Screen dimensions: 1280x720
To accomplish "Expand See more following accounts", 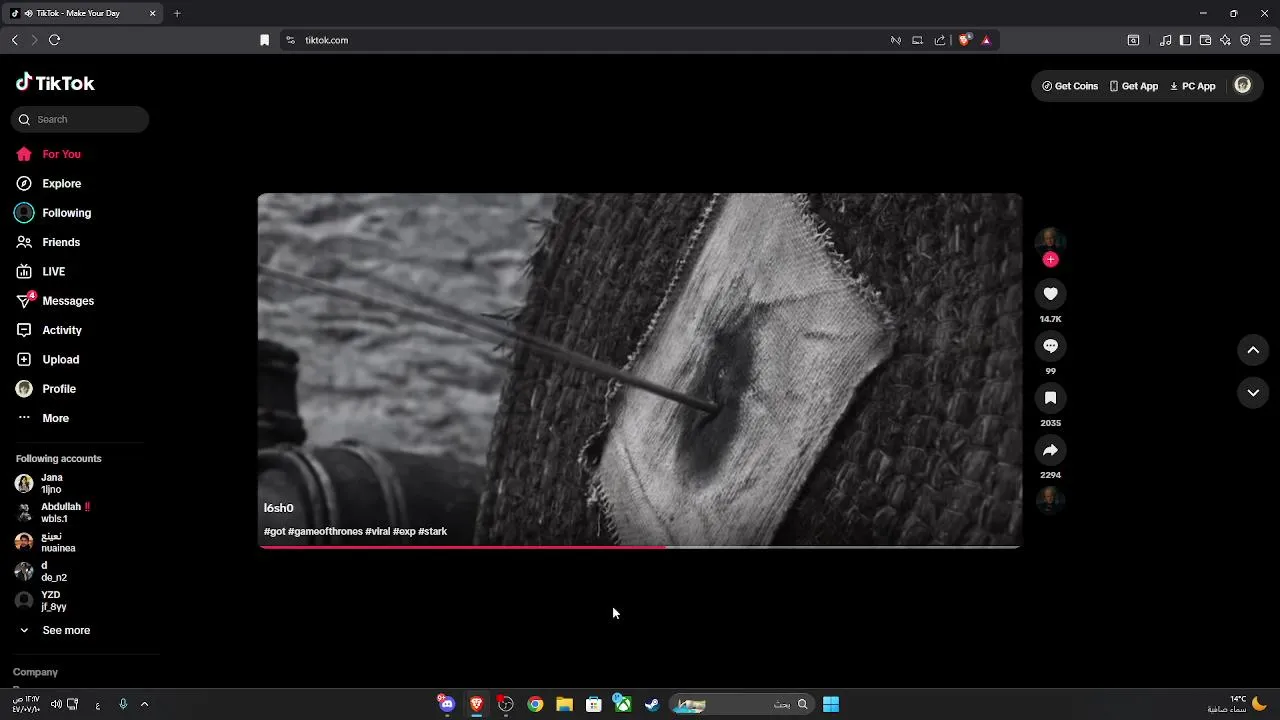I will click(54, 630).
